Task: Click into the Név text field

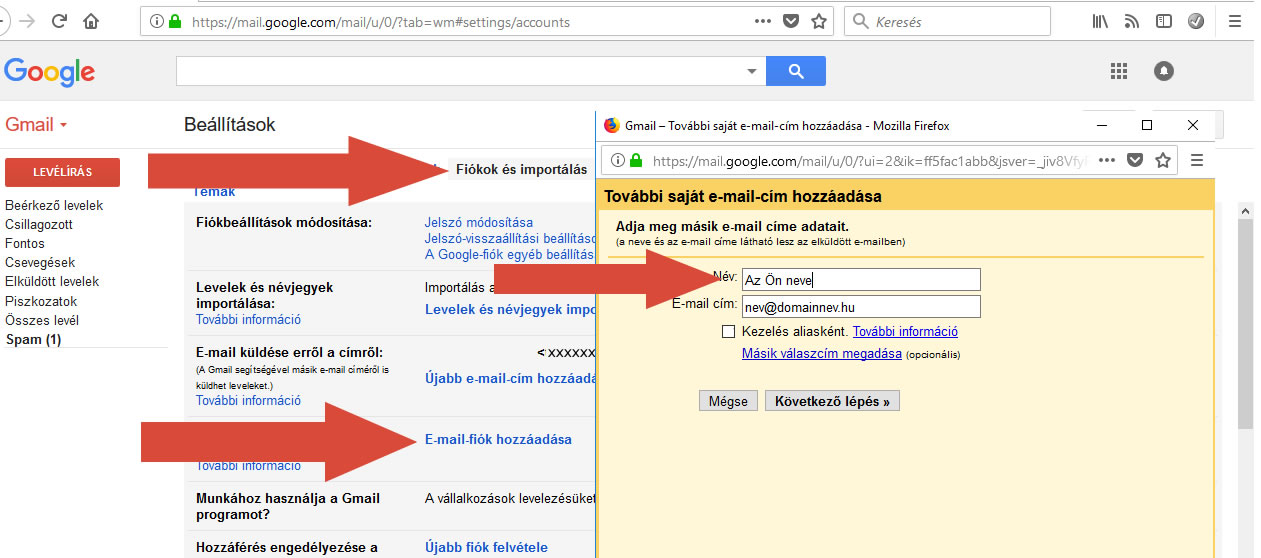Action: (861, 280)
